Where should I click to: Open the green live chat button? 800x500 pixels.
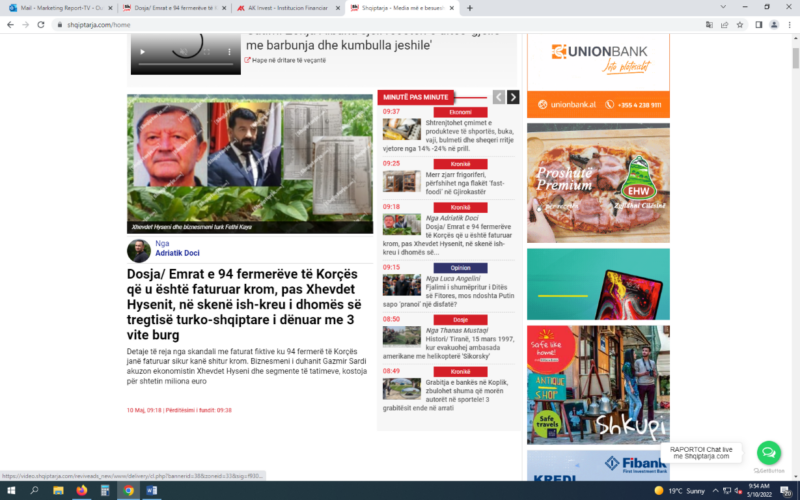768,453
